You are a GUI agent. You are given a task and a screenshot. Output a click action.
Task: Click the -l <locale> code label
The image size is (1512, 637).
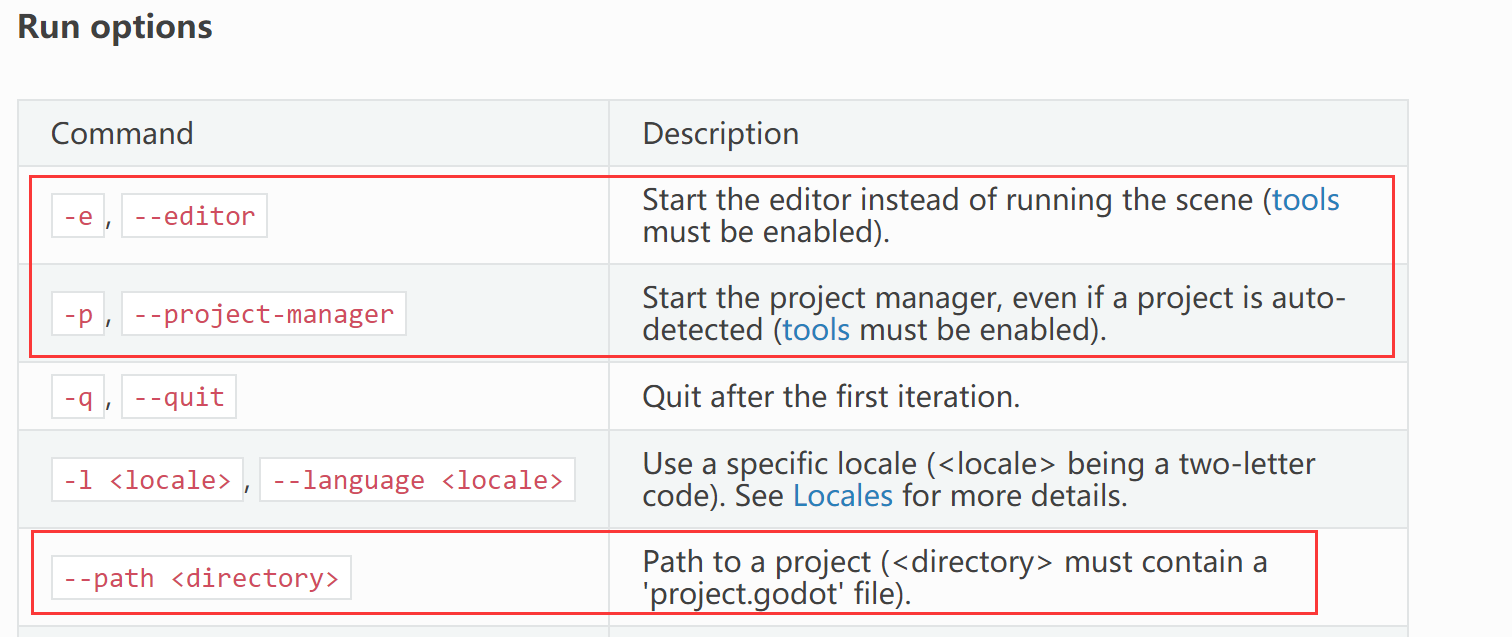(147, 480)
